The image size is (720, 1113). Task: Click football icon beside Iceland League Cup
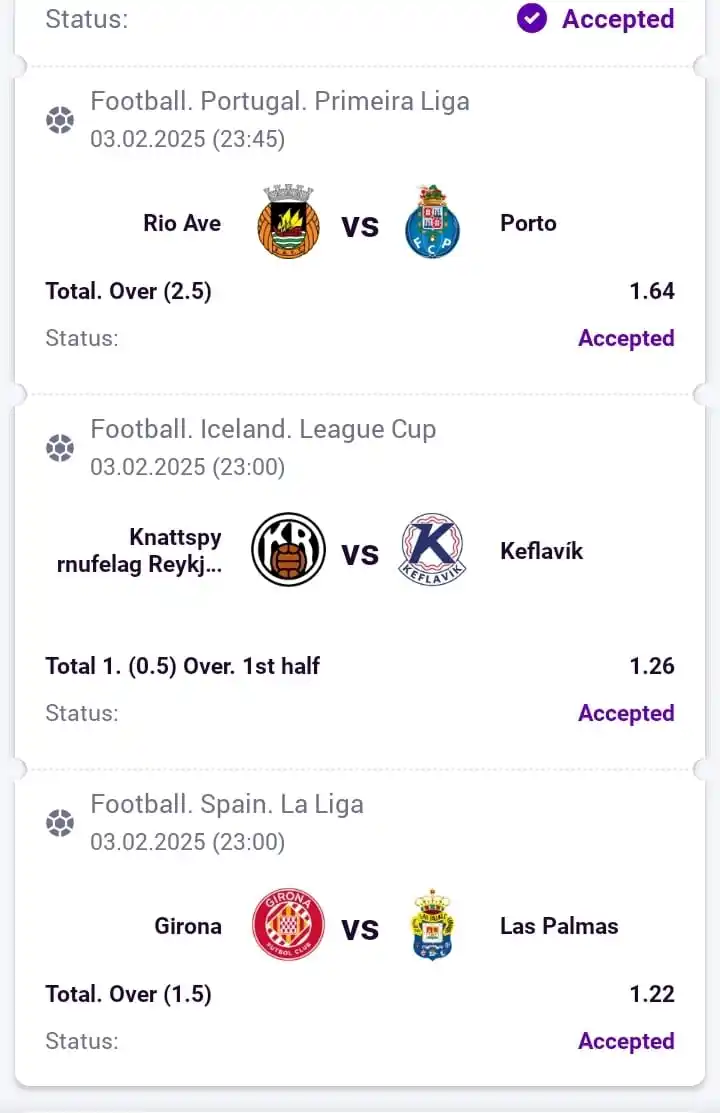point(60,448)
